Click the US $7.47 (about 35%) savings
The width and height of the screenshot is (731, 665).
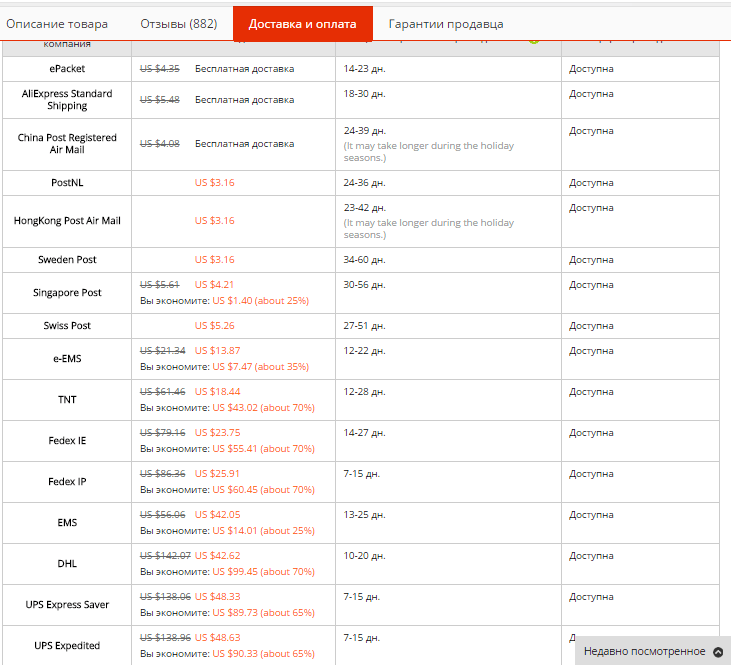click(261, 367)
